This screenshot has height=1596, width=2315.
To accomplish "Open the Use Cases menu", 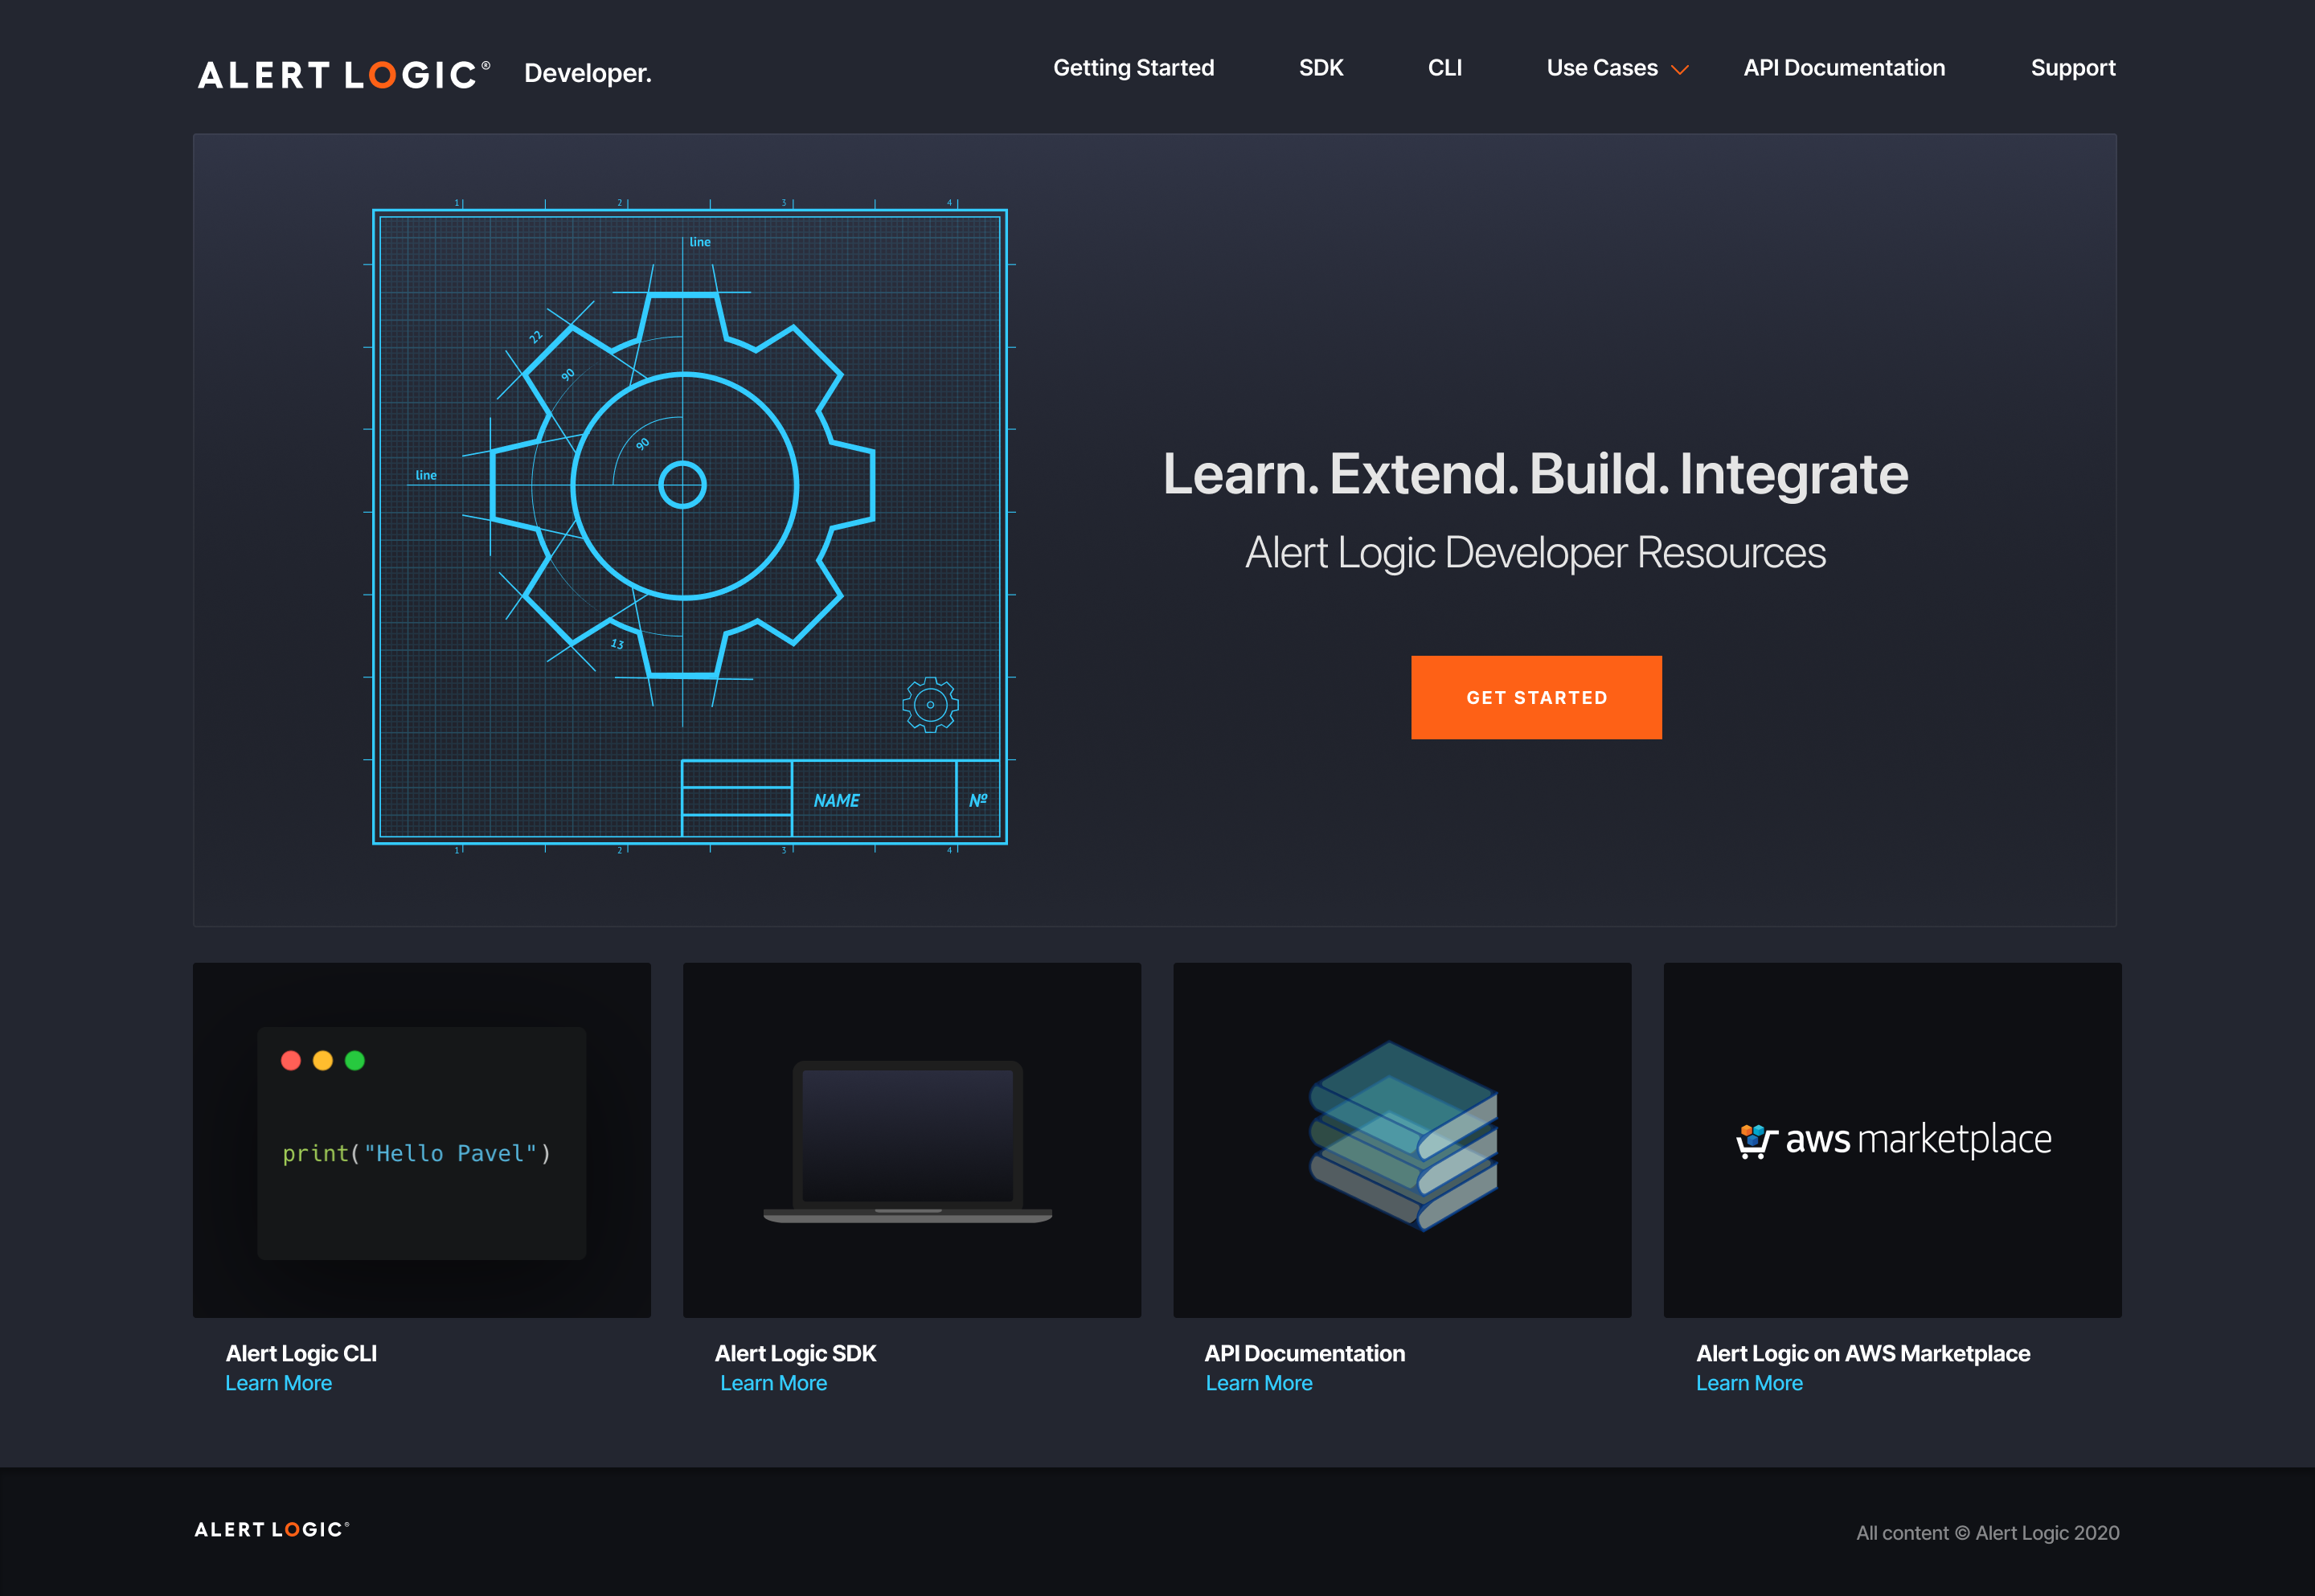I will (x=1602, y=68).
